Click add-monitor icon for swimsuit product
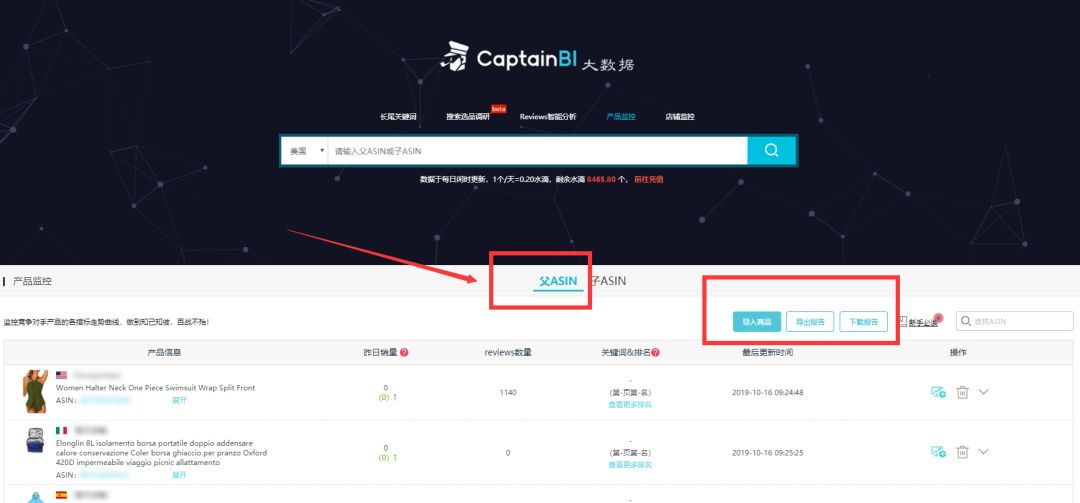Image resolution: width=1080 pixels, height=503 pixels. [x=938, y=392]
